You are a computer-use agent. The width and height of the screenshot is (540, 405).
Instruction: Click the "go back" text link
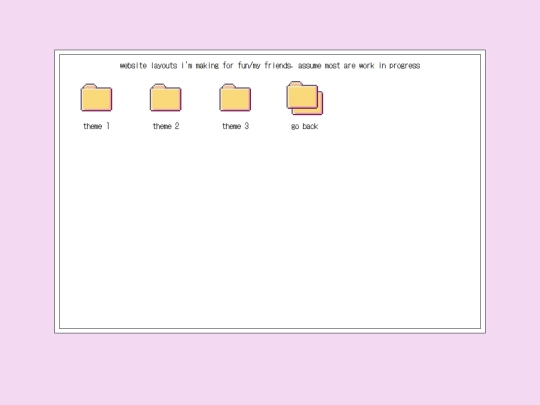[304, 126]
